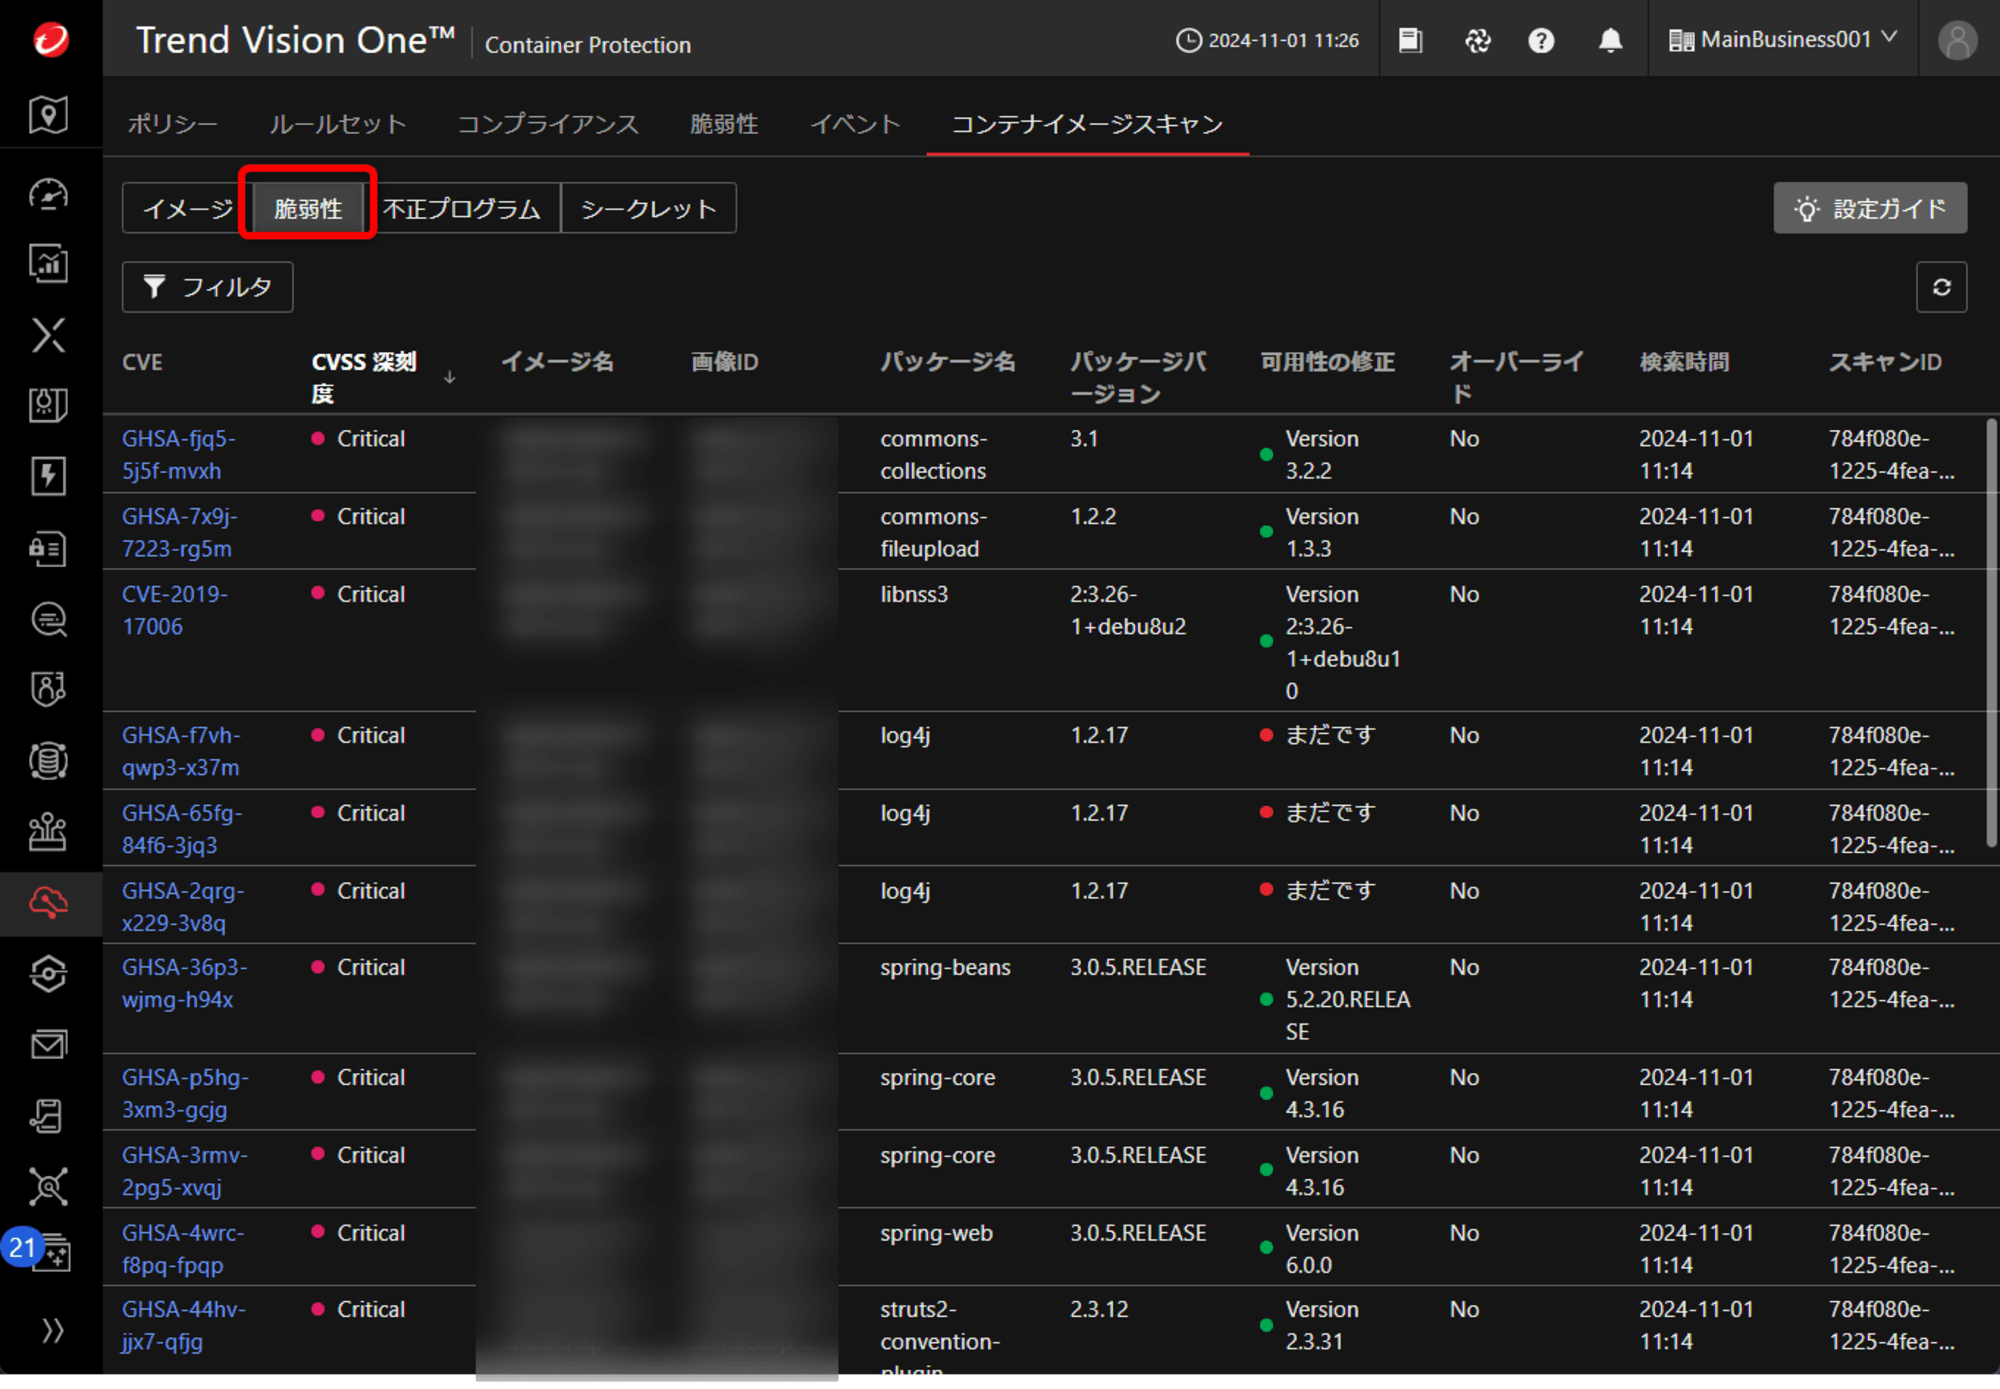
Task: Click the libnss3 package cell
Action: [914, 594]
